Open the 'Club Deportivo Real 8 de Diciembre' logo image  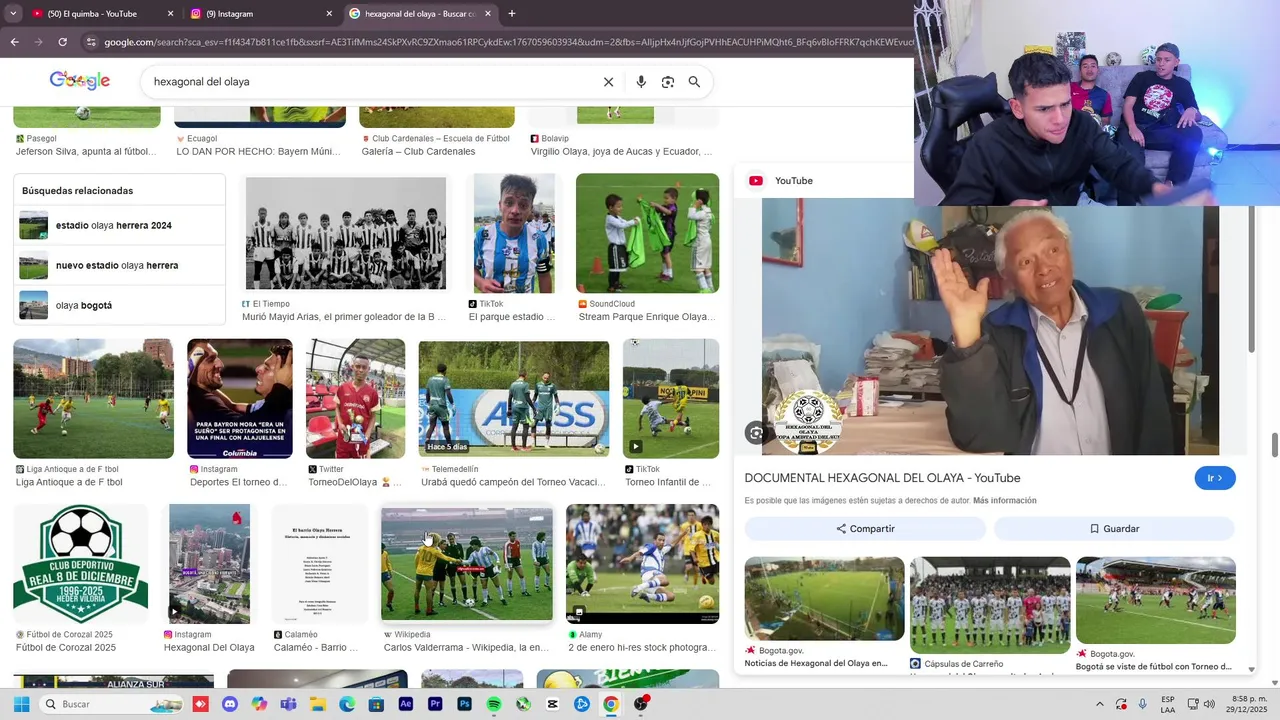(81, 564)
